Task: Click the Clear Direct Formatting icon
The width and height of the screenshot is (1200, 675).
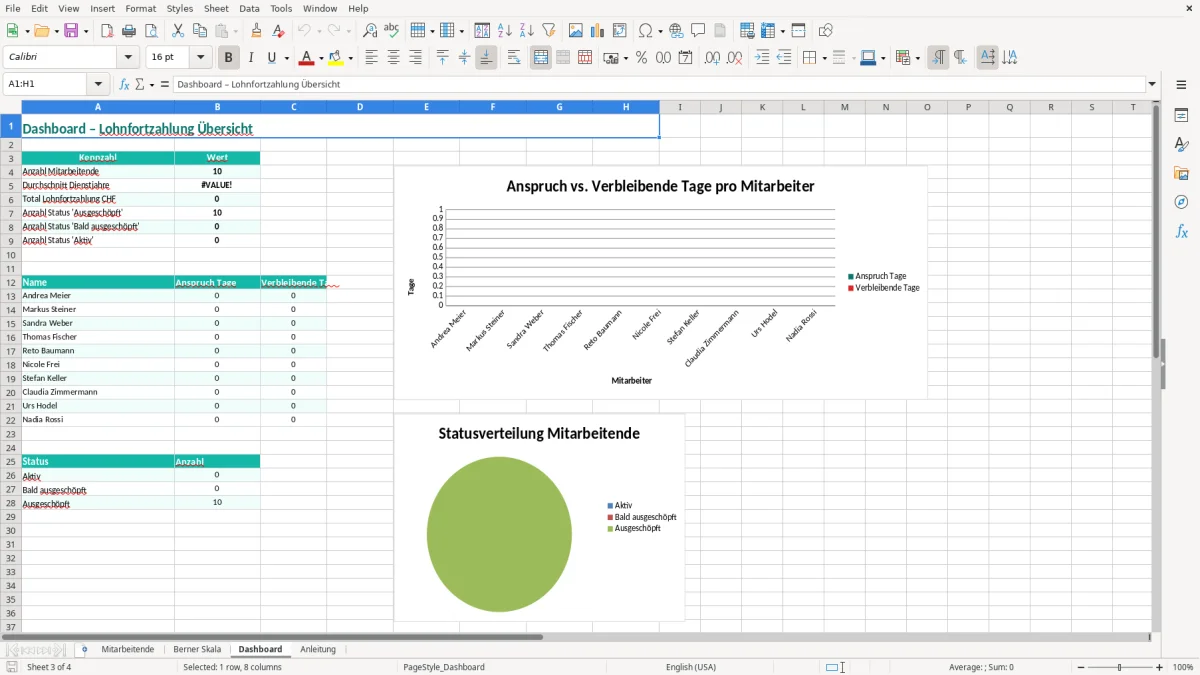Action: coord(279,31)
